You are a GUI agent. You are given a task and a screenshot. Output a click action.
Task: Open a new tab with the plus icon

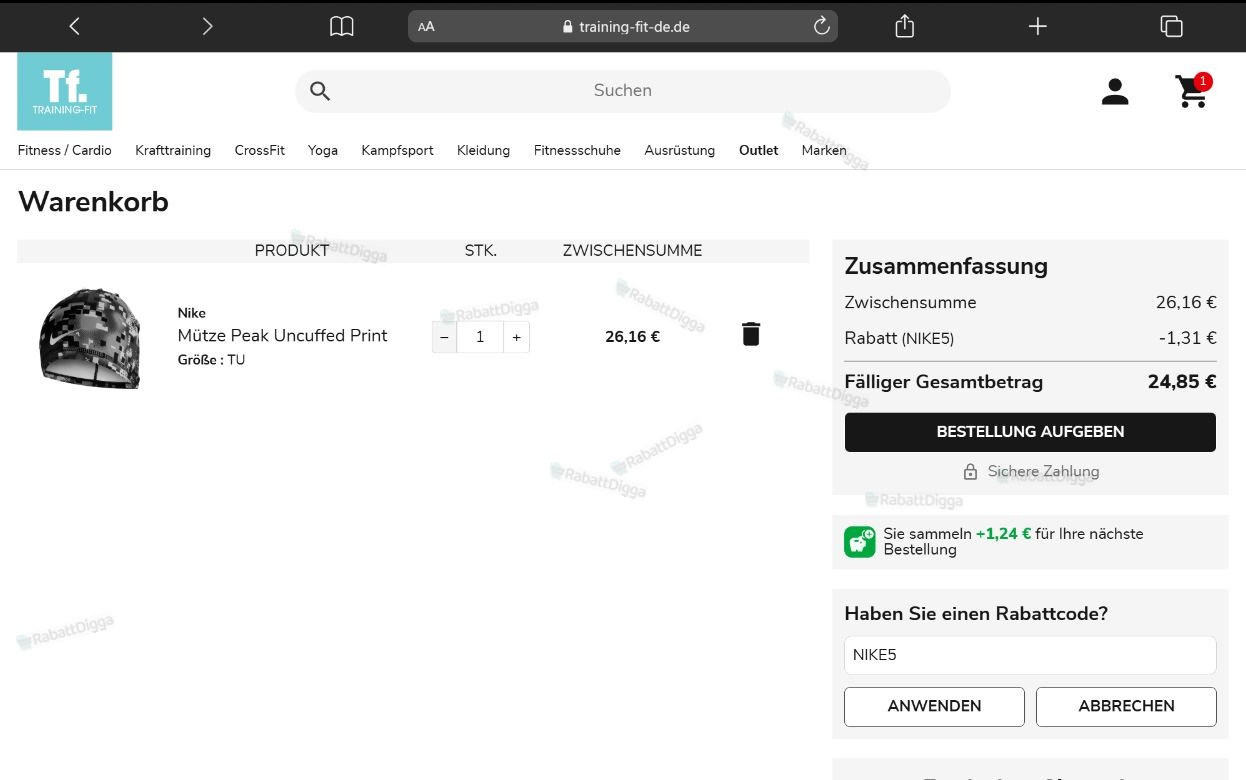click(x=1038, y=27)
